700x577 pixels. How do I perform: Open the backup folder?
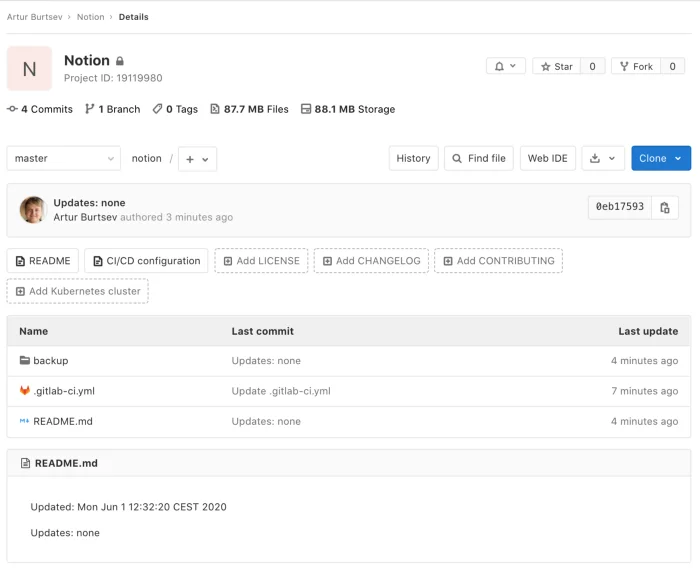tap(50, 361)
